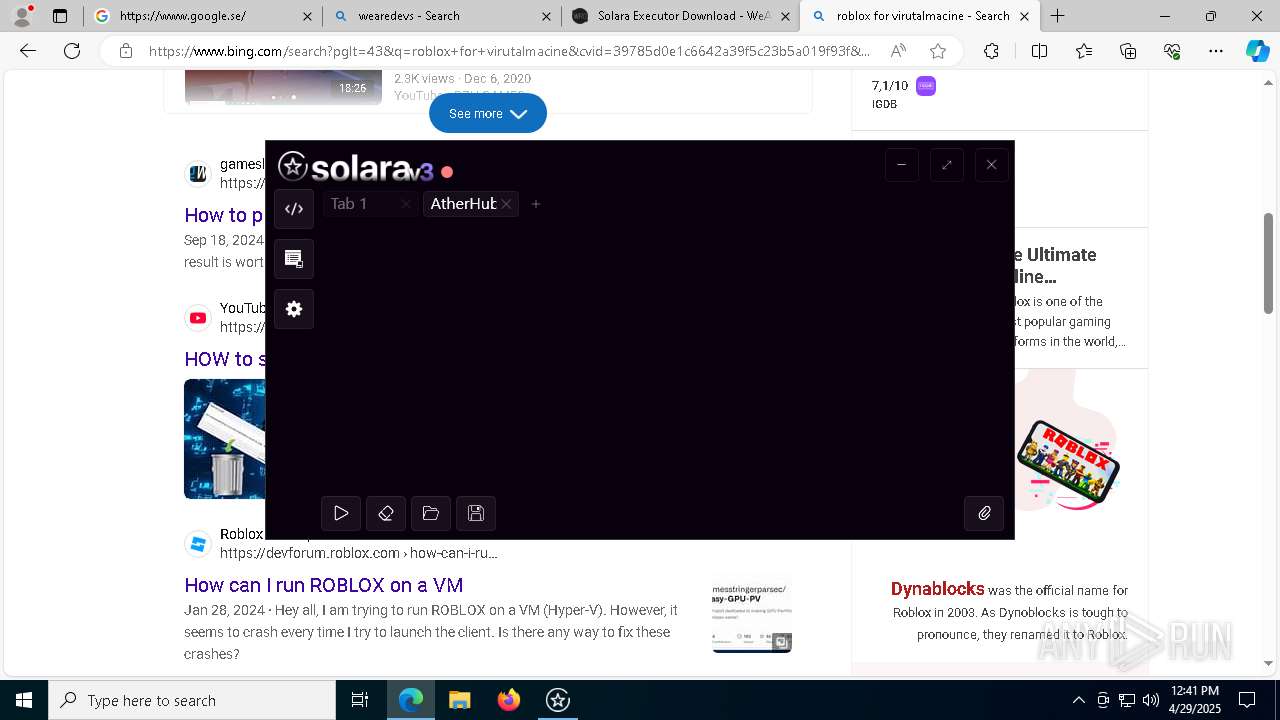This screenshot has height=720, width=1280.
Task: Attach Solara using the paperclip icon
Action: (984, 513)
